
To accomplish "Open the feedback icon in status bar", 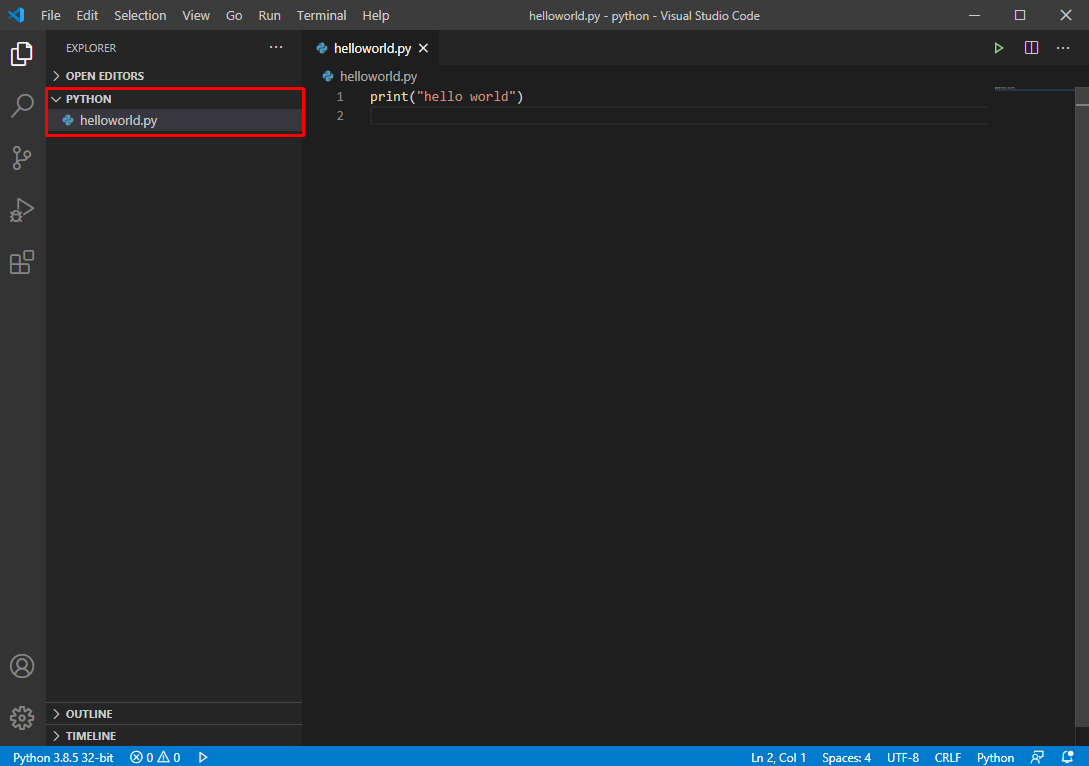I will [x=1037, y=757].
